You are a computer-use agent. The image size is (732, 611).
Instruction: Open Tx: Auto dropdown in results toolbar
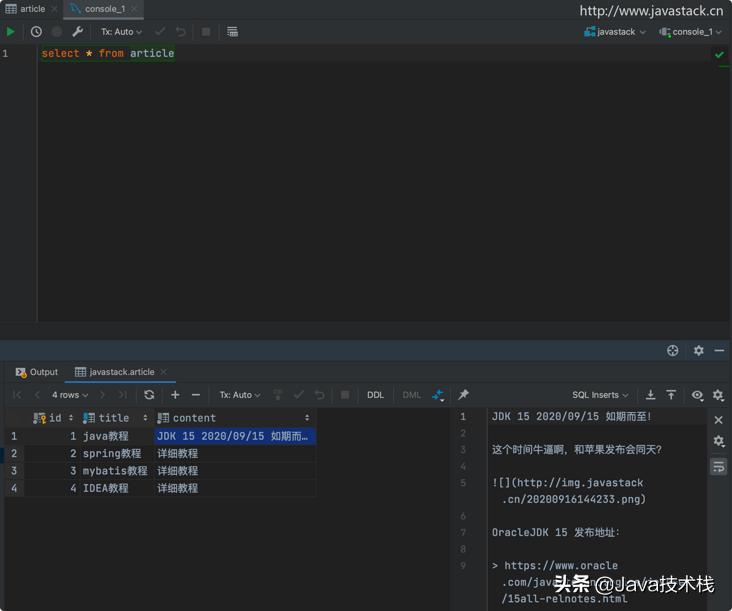click(240, 395)
